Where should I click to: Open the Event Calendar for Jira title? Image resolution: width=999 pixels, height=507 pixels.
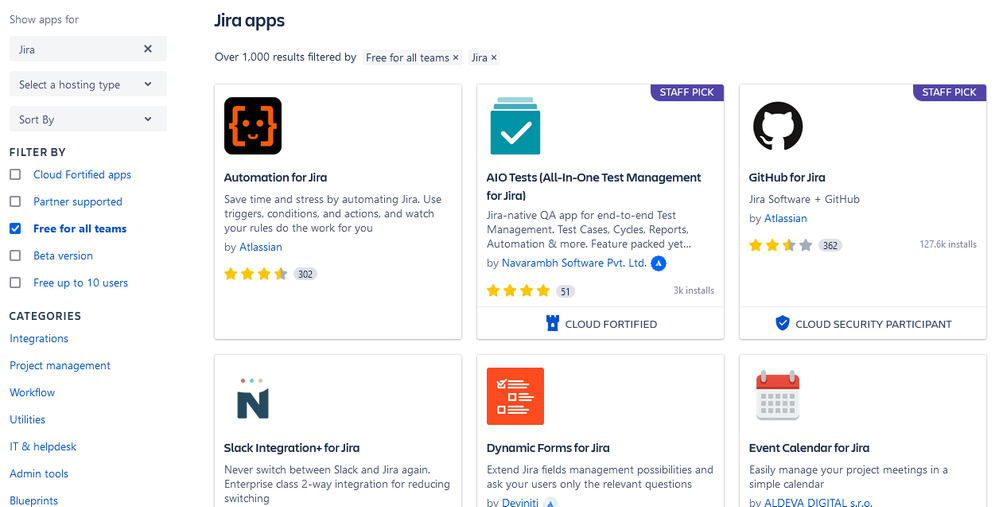click(x=809, y=448)
